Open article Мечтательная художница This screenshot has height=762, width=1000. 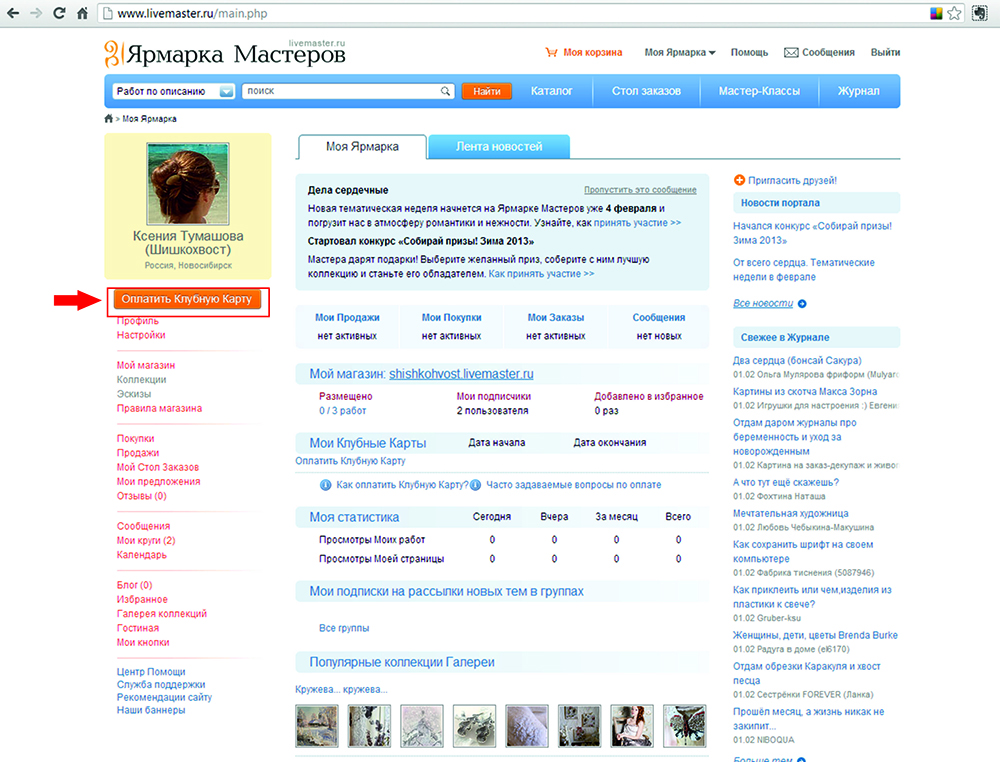tap(791, 514)
